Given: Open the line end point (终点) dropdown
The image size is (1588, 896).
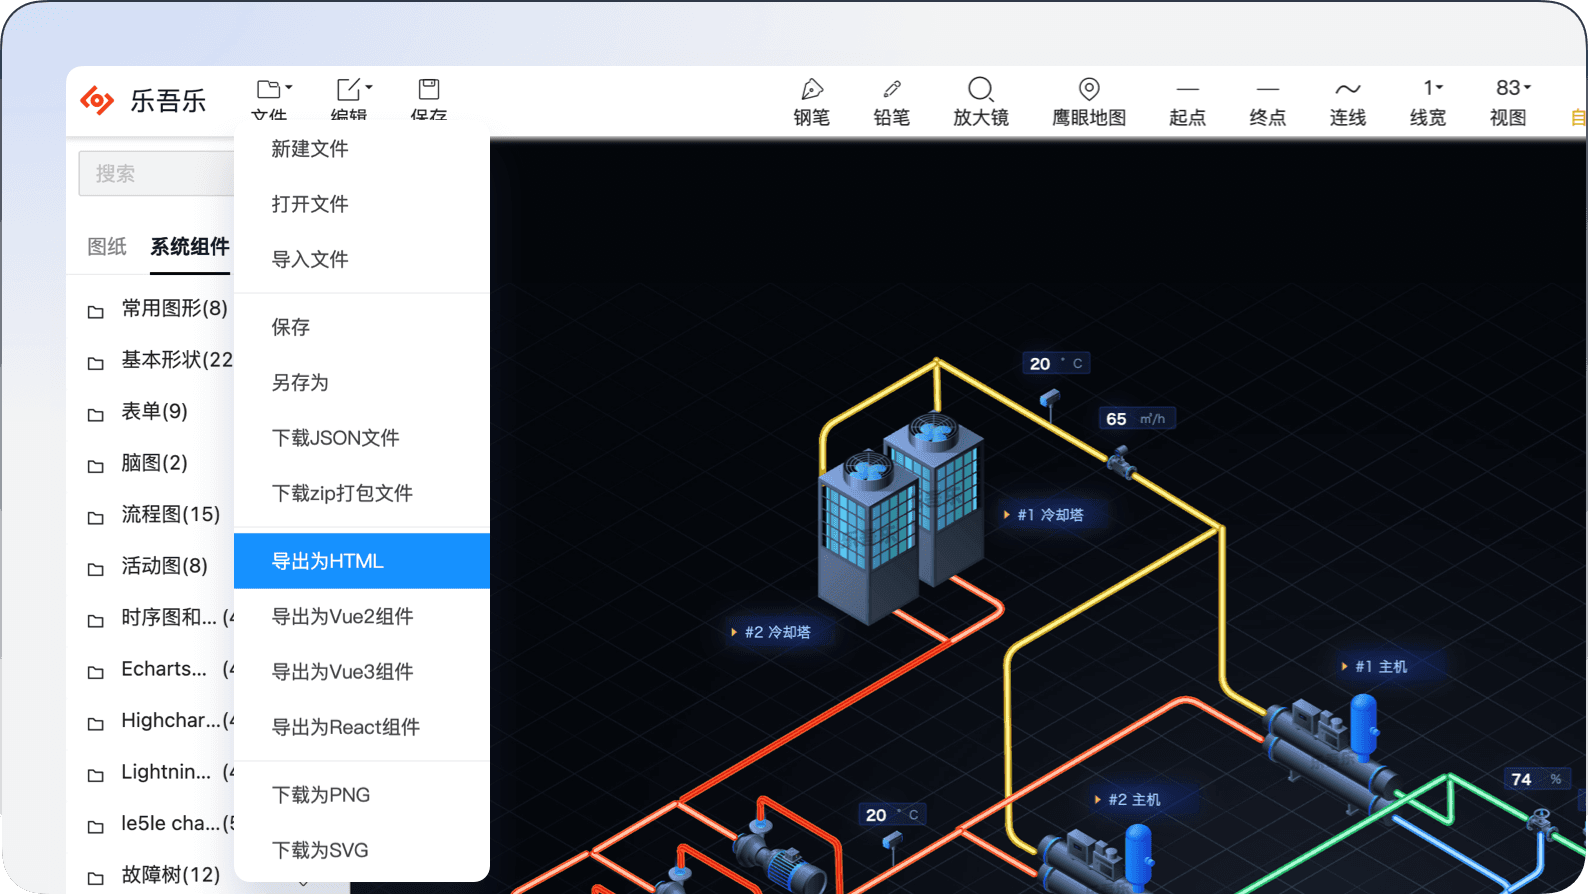Looking at the screenshot, I should [x=1267, y=101].
